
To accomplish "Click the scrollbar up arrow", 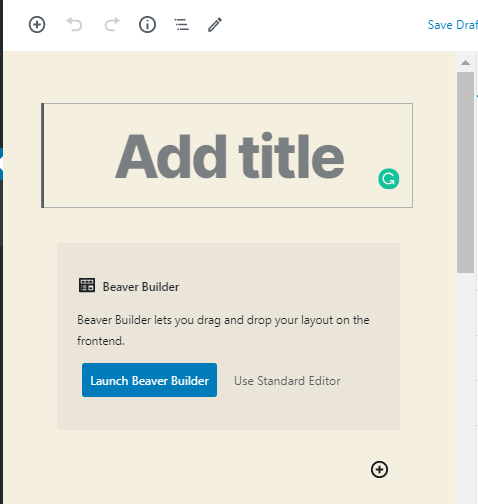I will pyautogui.click(x=465, y=63).
